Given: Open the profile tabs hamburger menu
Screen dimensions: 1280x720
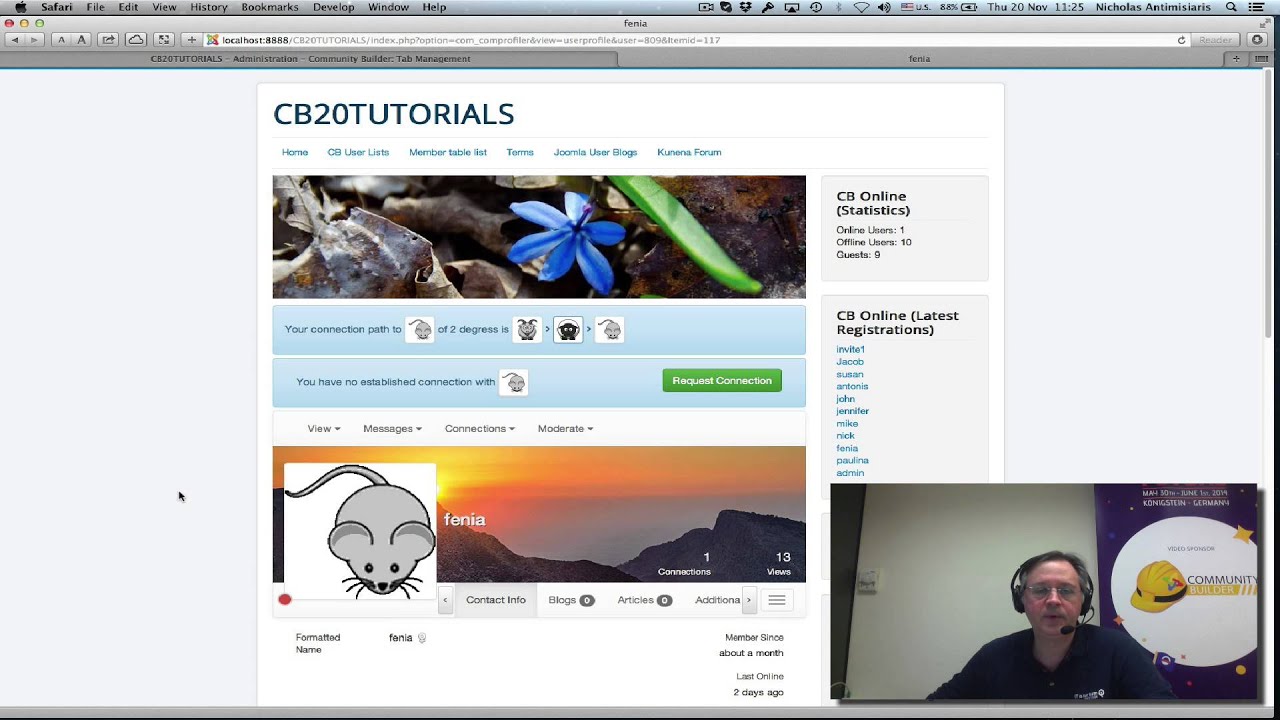Looking at the screenshot, I should click(776, 600).
